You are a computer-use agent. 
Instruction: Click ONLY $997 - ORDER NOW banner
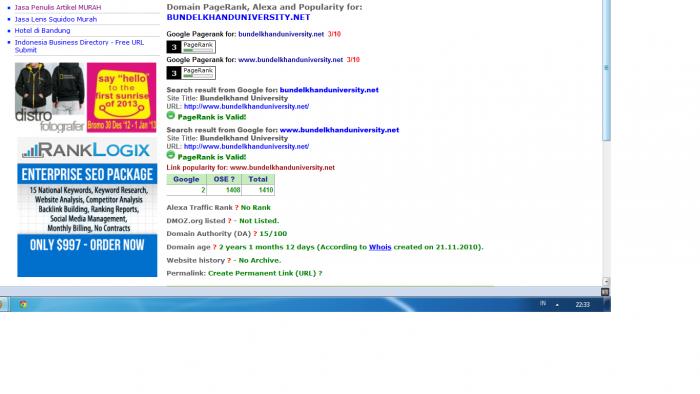tap(87, 245)
